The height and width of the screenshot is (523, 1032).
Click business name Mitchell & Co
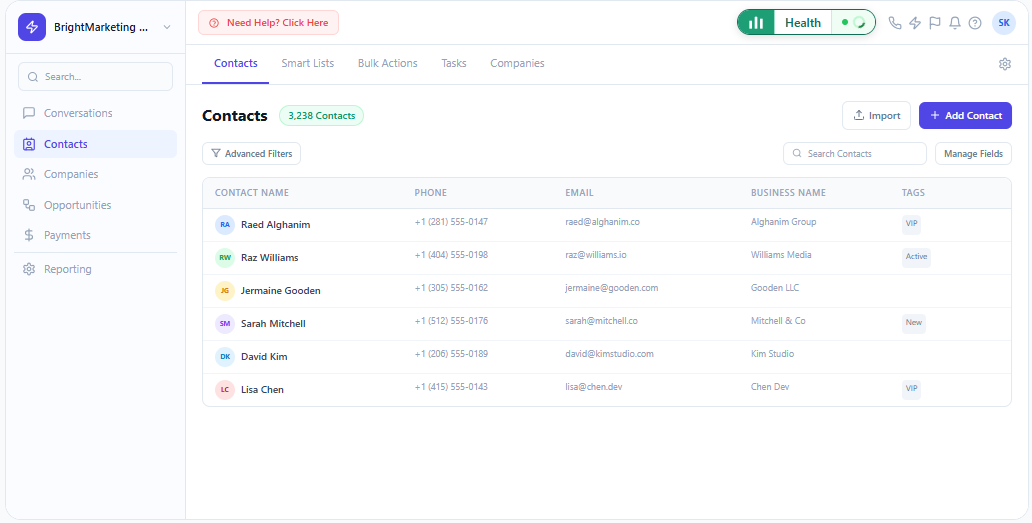[778, 320]
